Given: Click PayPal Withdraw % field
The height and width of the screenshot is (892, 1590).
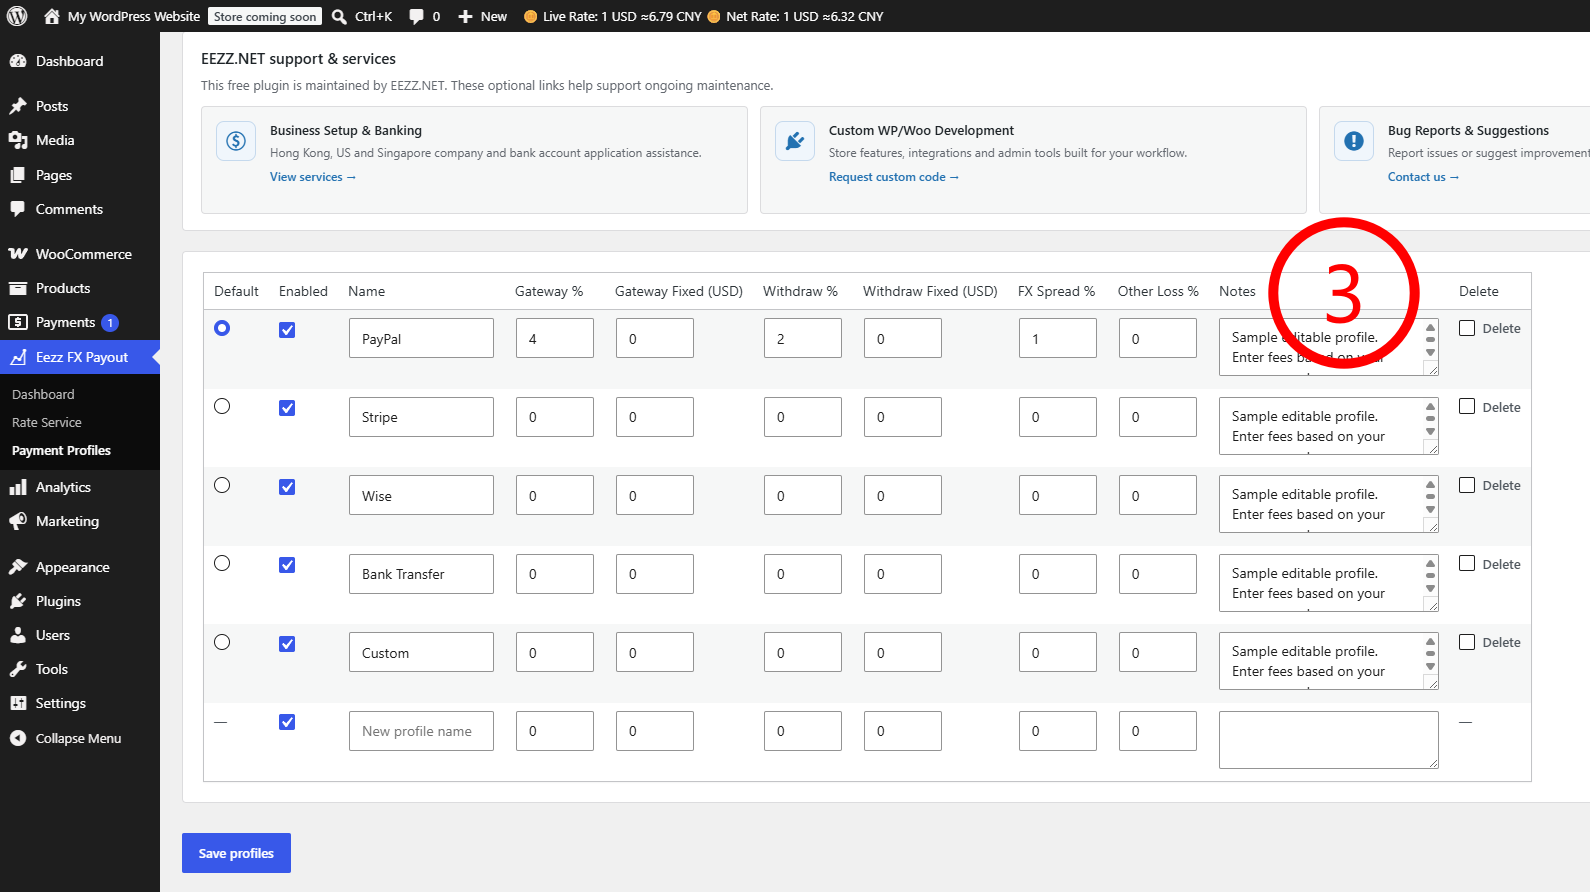Looking at the screenshot, I should pyautogui.click(x=803, y=338).
